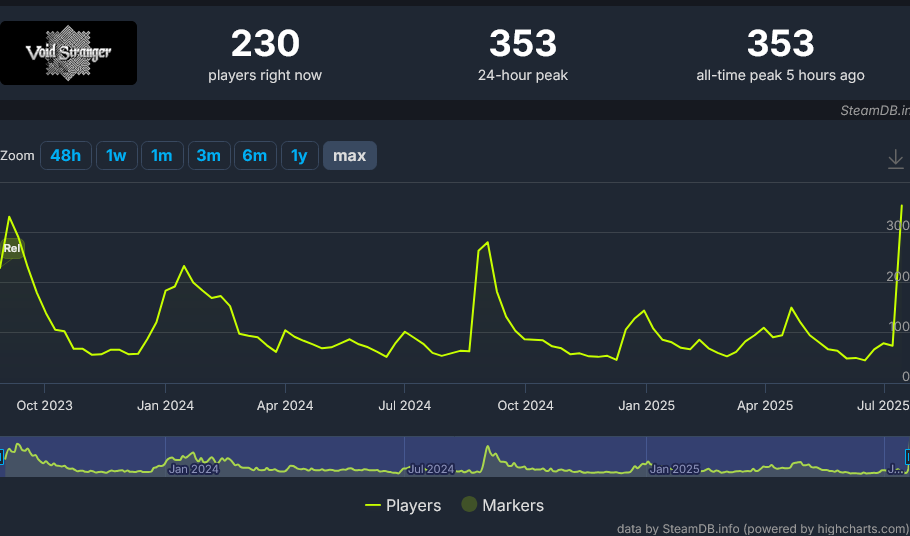Click the navigator selected range area
The height and width of the screenshot is (536, 910).
tap(455, 457)
